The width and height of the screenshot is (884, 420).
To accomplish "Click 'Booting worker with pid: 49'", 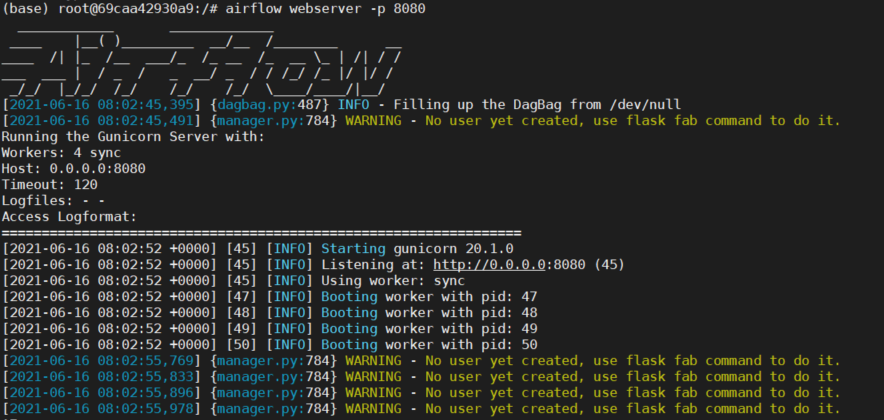I will click(429, 329).
